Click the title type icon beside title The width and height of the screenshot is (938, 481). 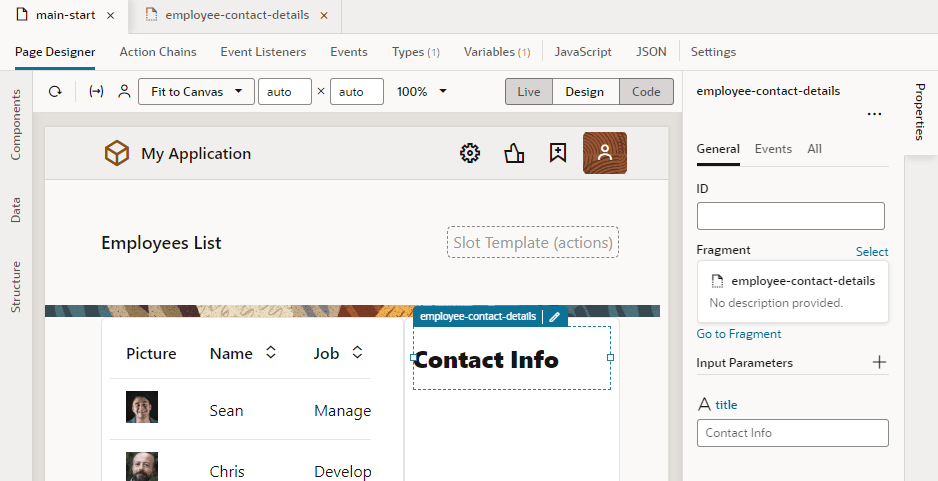pos(704,405)
